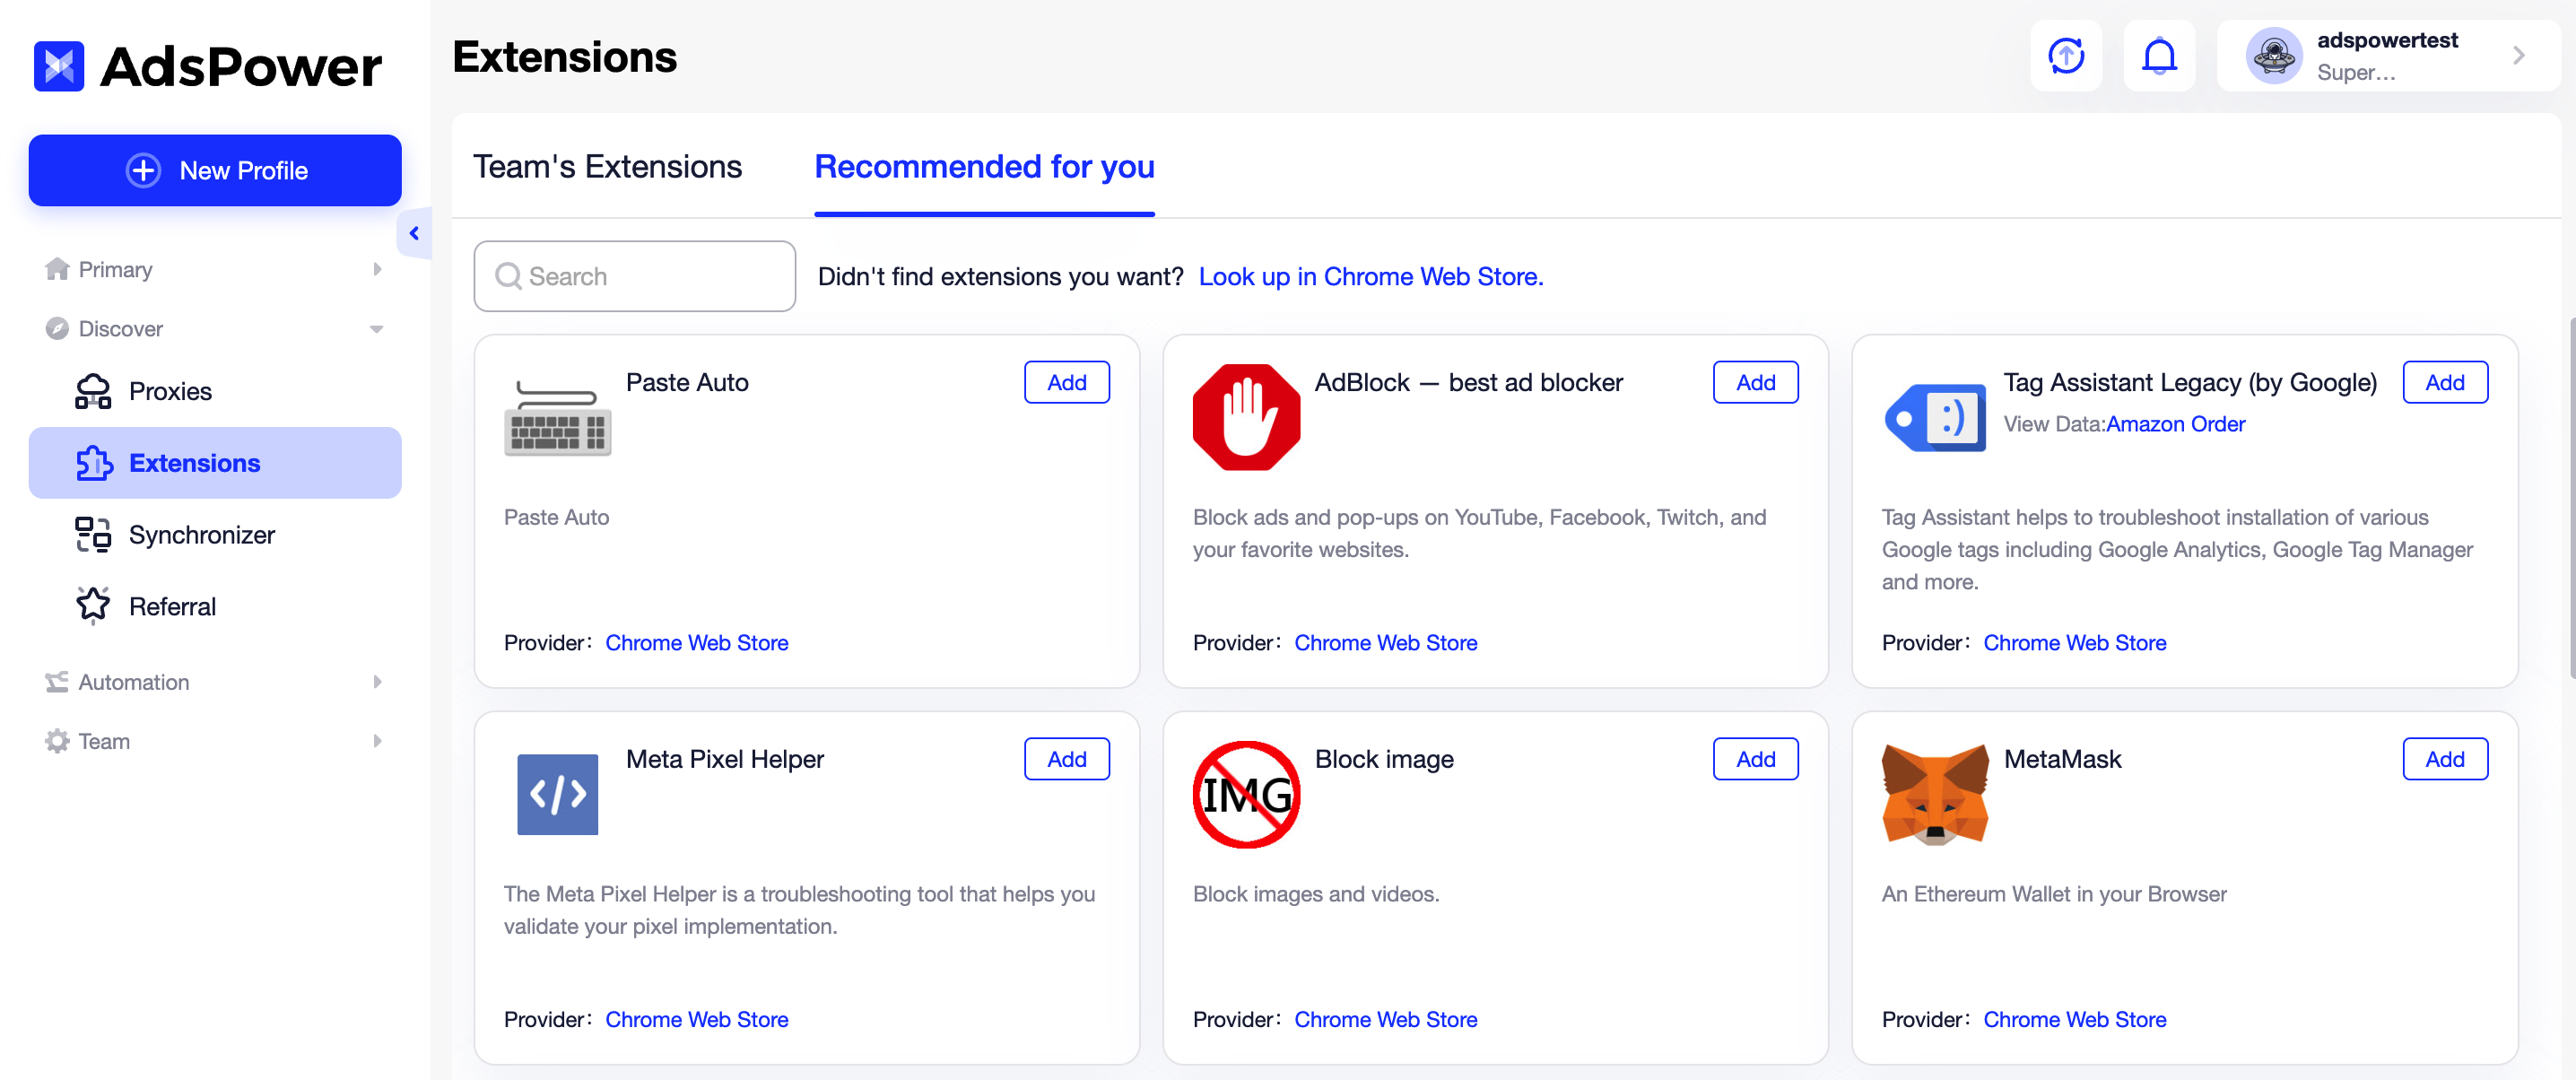Click the New Profile button

[215, 170]
